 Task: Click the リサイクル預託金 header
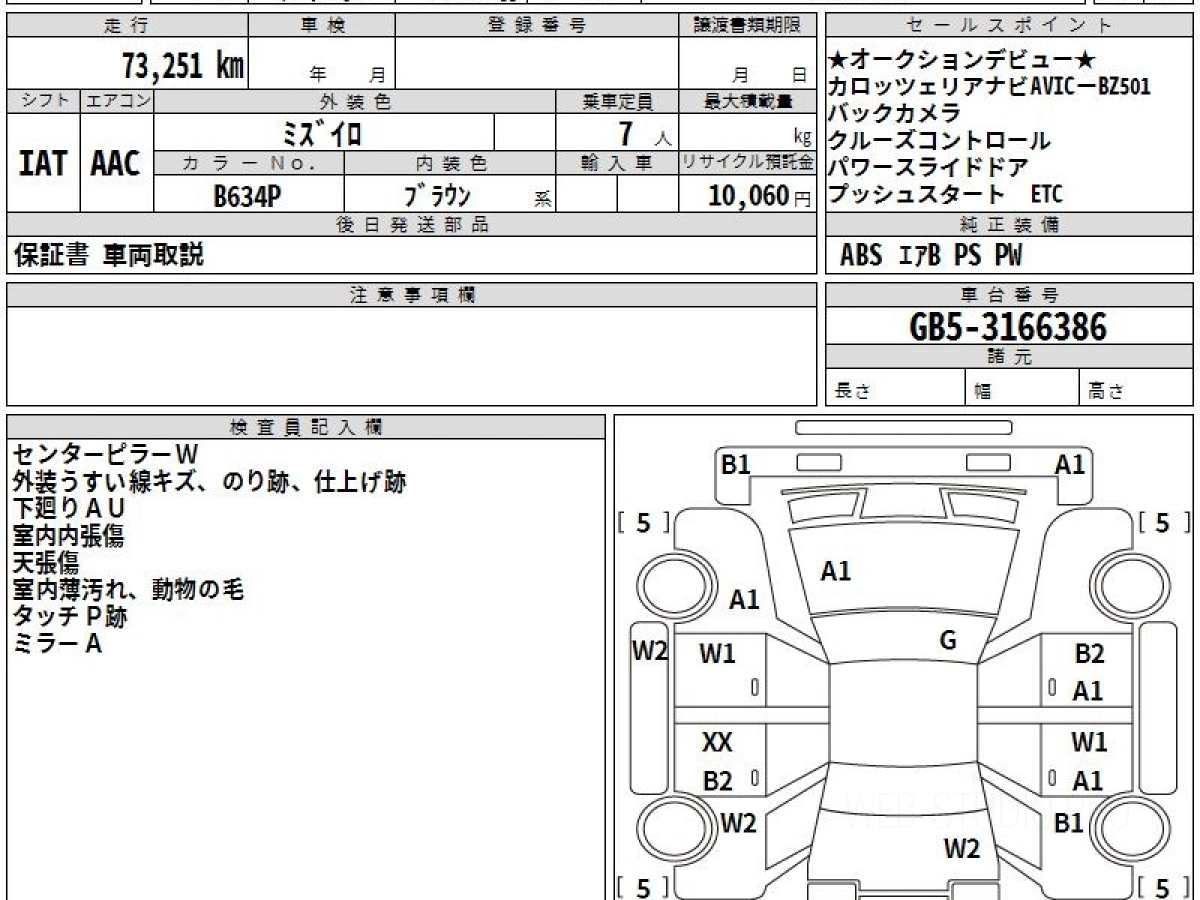pyautogui.click(x=747, y=163)
